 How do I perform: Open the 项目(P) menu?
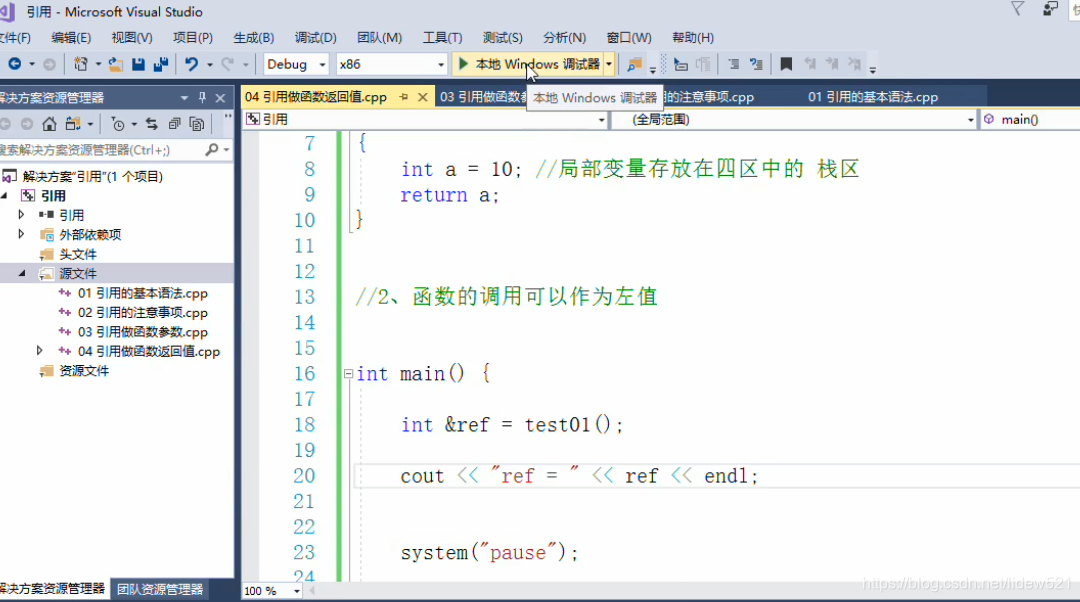pyautogui.click(x=192, y=37)
